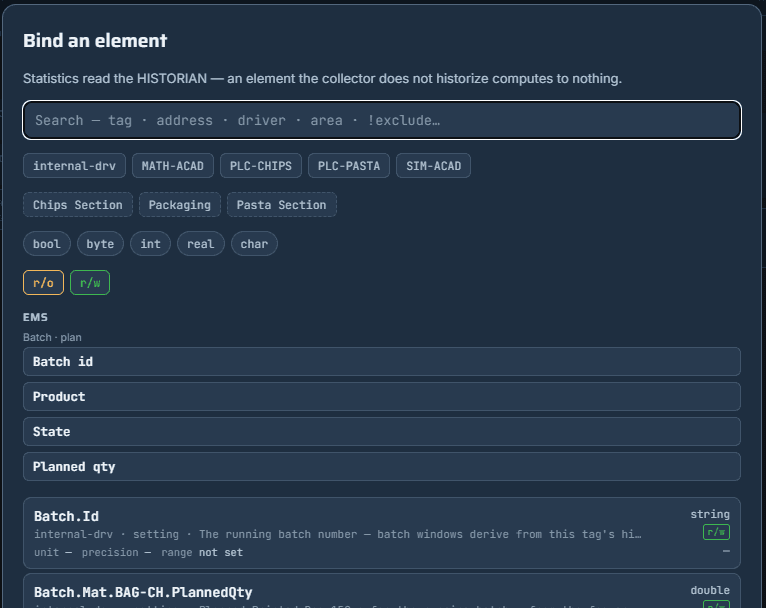Click the 'string' type label on Batch.Id
The height and width of the screenshot is (608, 766).
point(710,514)
